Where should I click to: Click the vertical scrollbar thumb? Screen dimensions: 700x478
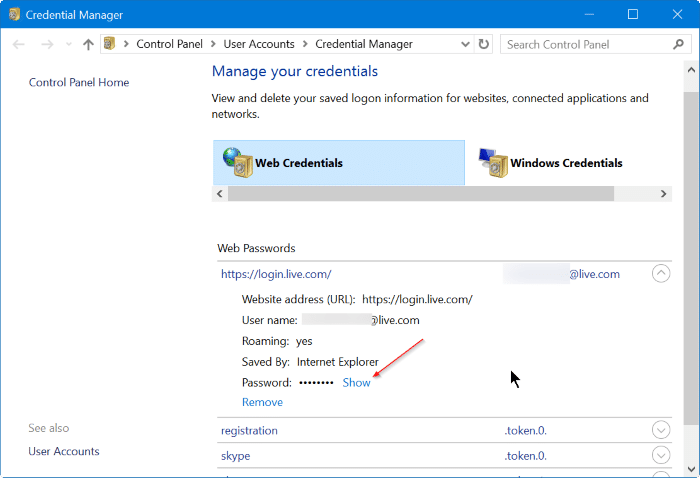pos(691,258)
